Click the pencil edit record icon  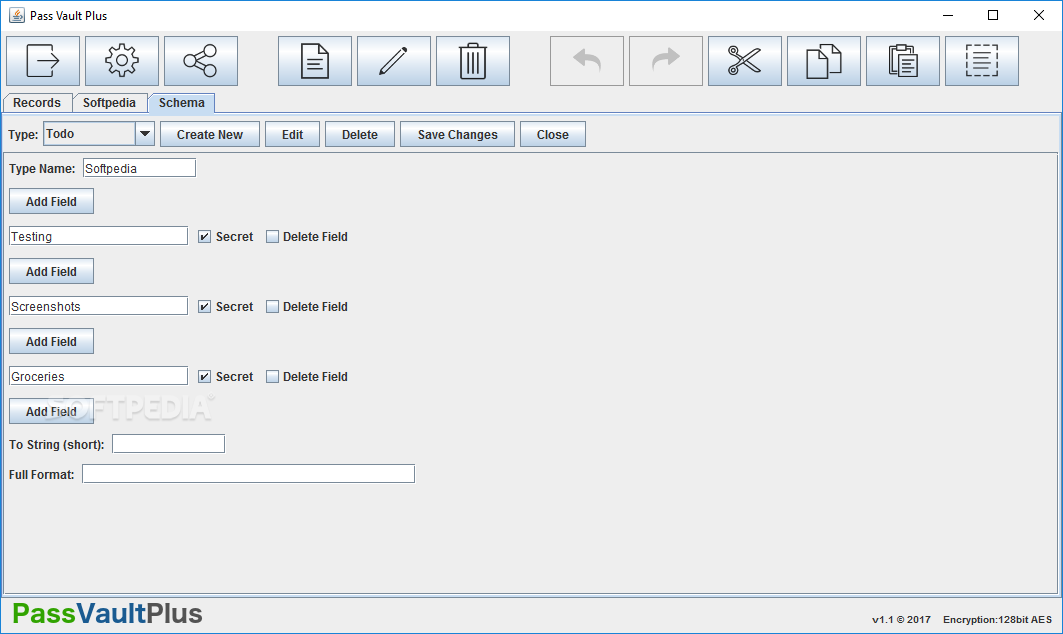(x=394, y=61)
